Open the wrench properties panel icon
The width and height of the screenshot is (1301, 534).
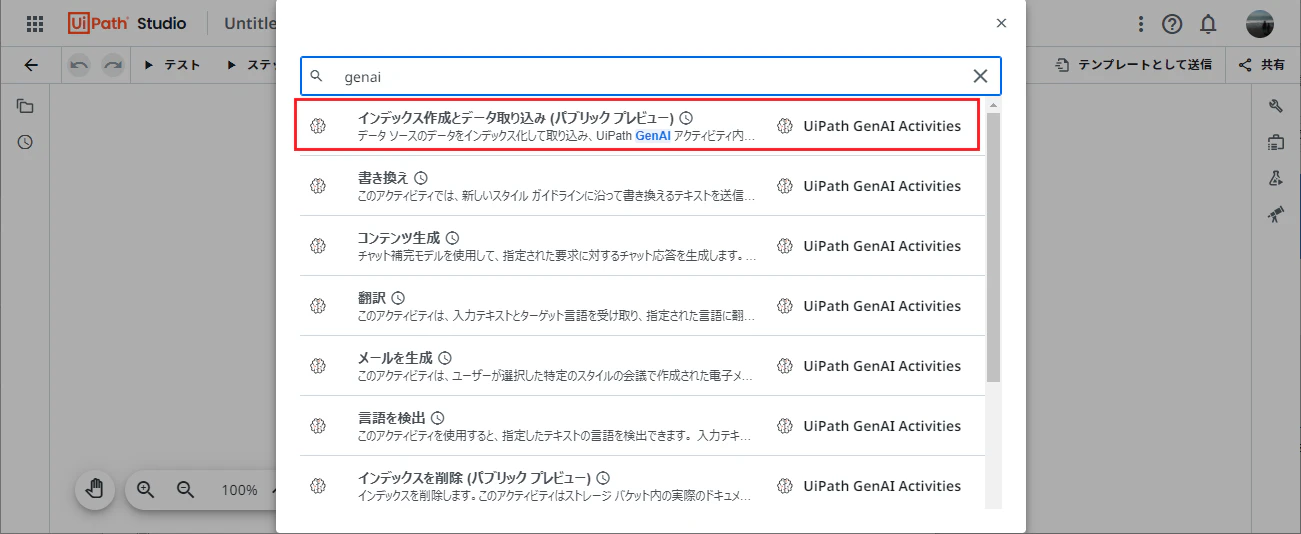[x=1275, y=107]
